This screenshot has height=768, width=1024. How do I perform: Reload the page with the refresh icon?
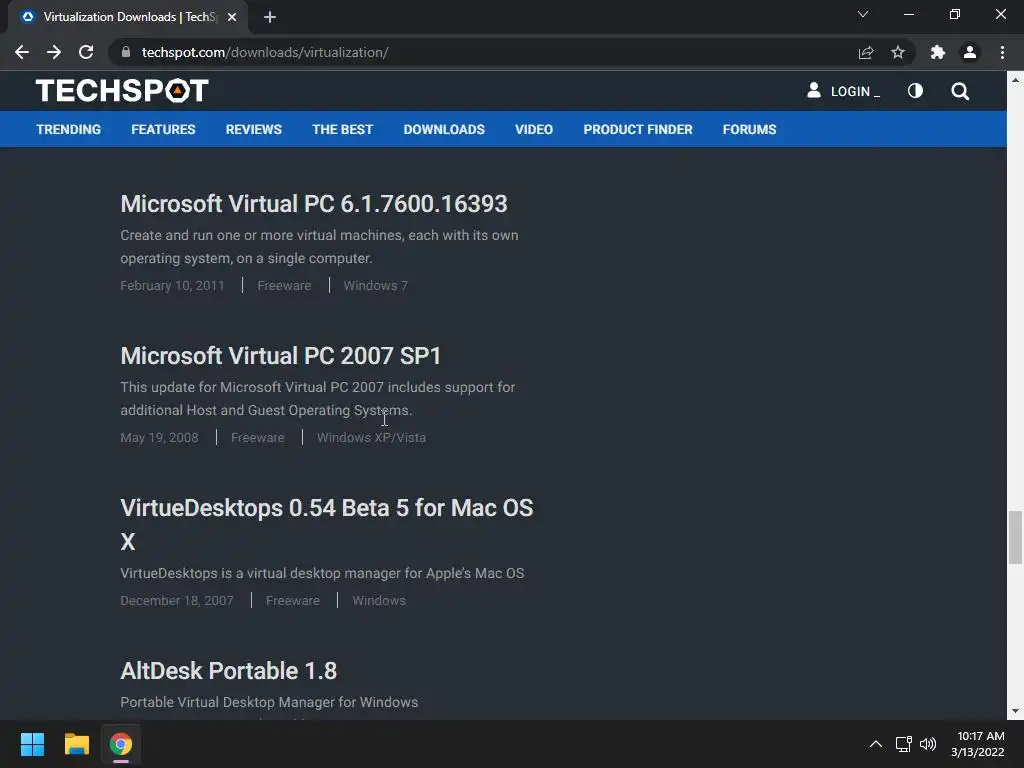[86, 52]
